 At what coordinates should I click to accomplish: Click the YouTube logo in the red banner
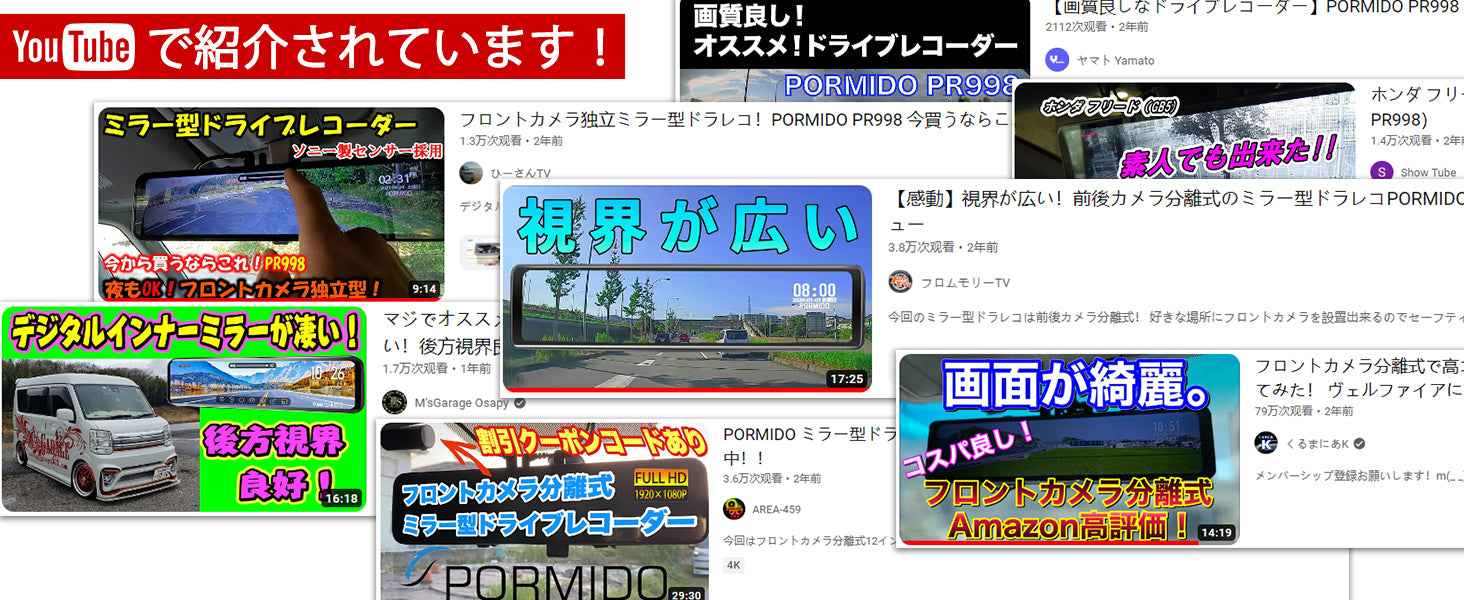click(73, 48)
